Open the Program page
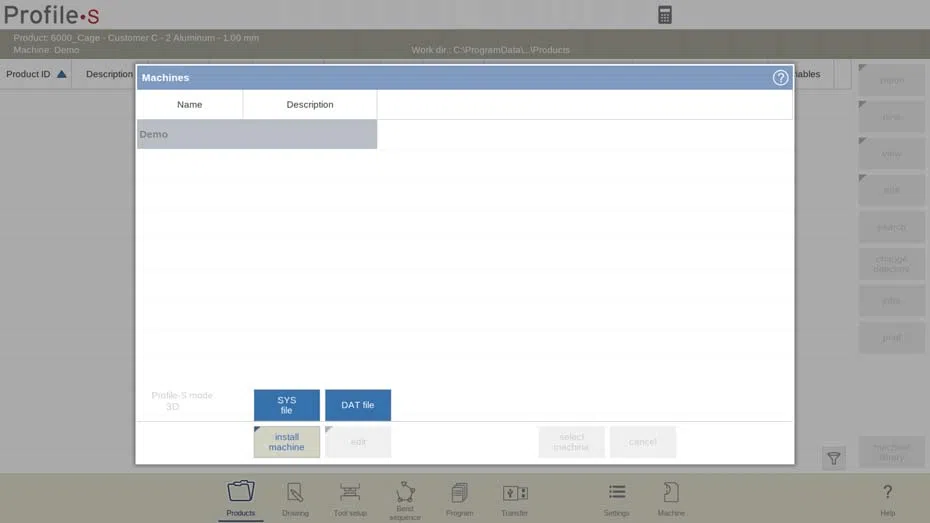This screenshot has width=930, height=523. tap(460, 499)
